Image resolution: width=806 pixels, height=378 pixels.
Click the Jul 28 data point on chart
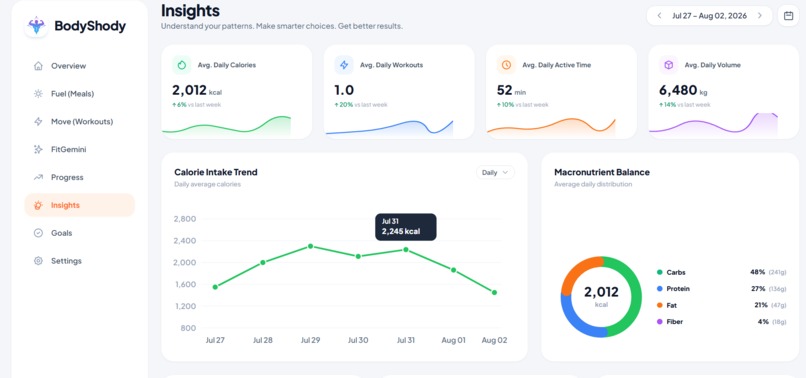pyautogui.click(x=263, y=262)
